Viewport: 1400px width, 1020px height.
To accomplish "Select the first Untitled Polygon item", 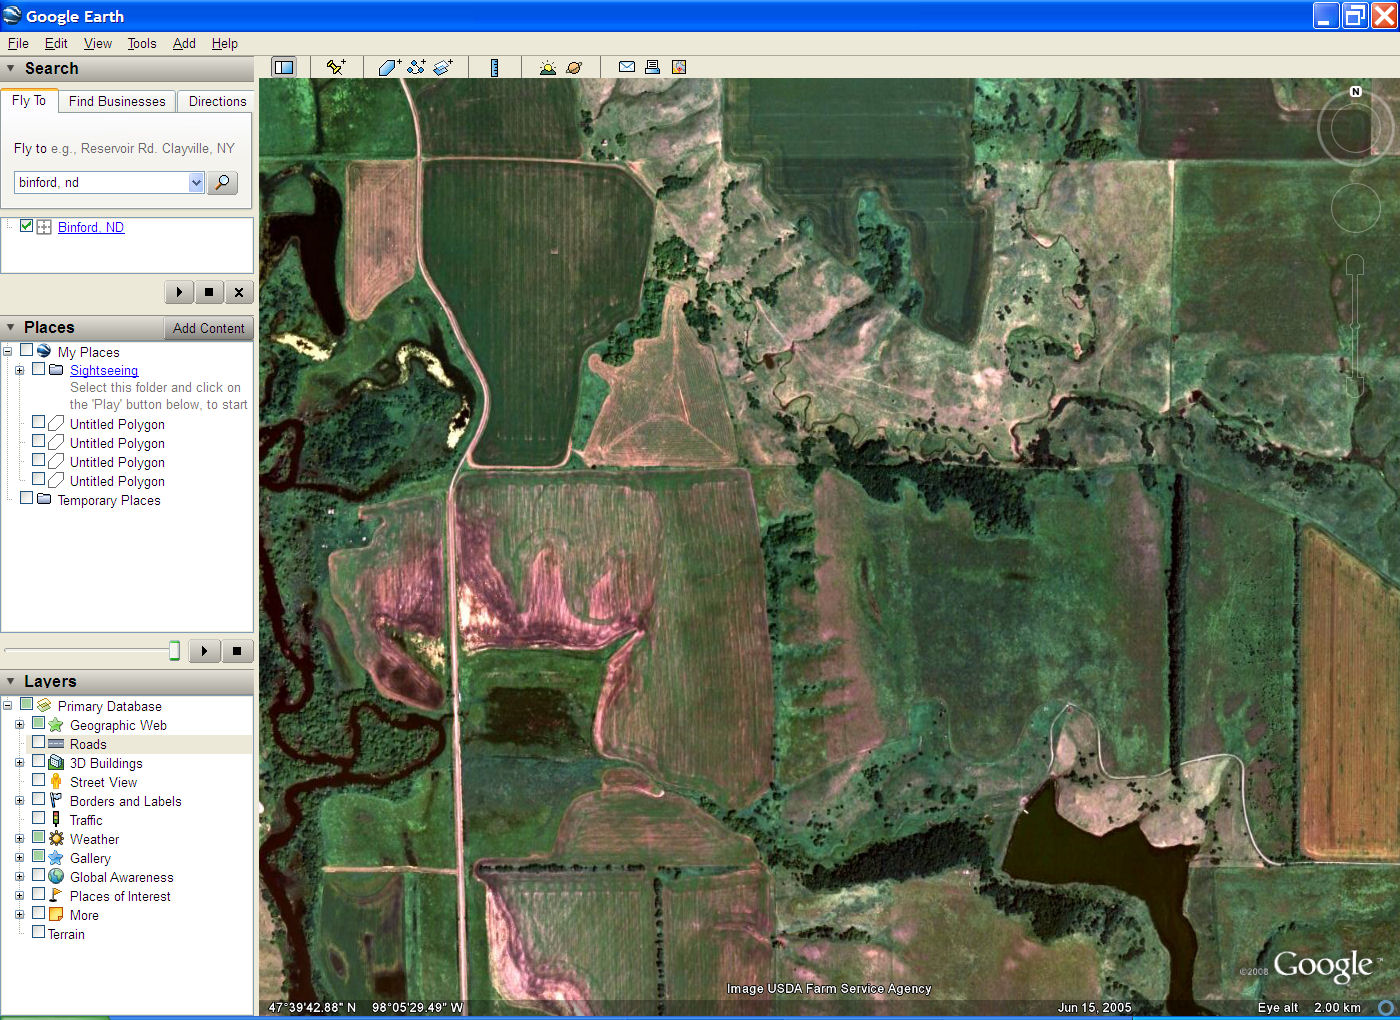I will coord(117,424).
